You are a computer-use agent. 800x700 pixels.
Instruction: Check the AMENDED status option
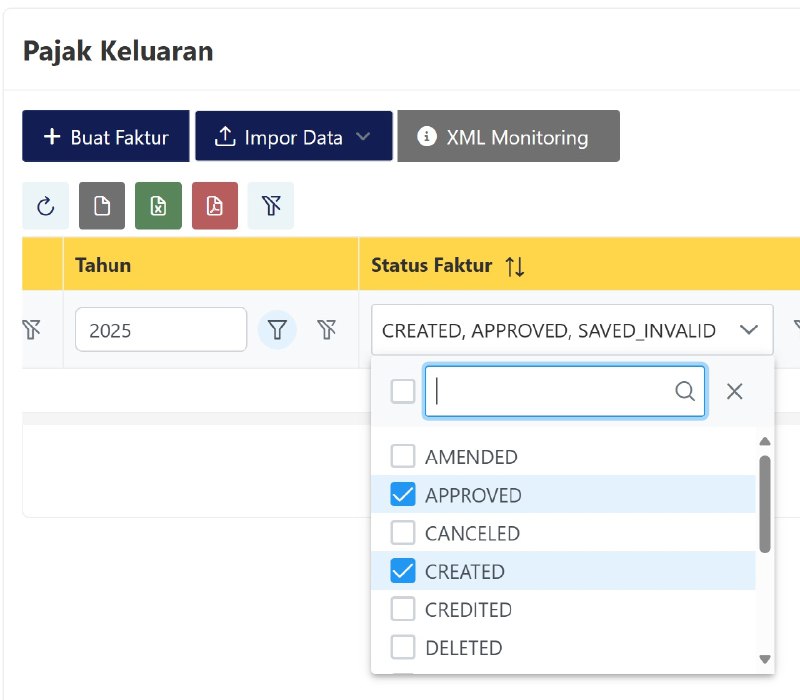[403, 457]
